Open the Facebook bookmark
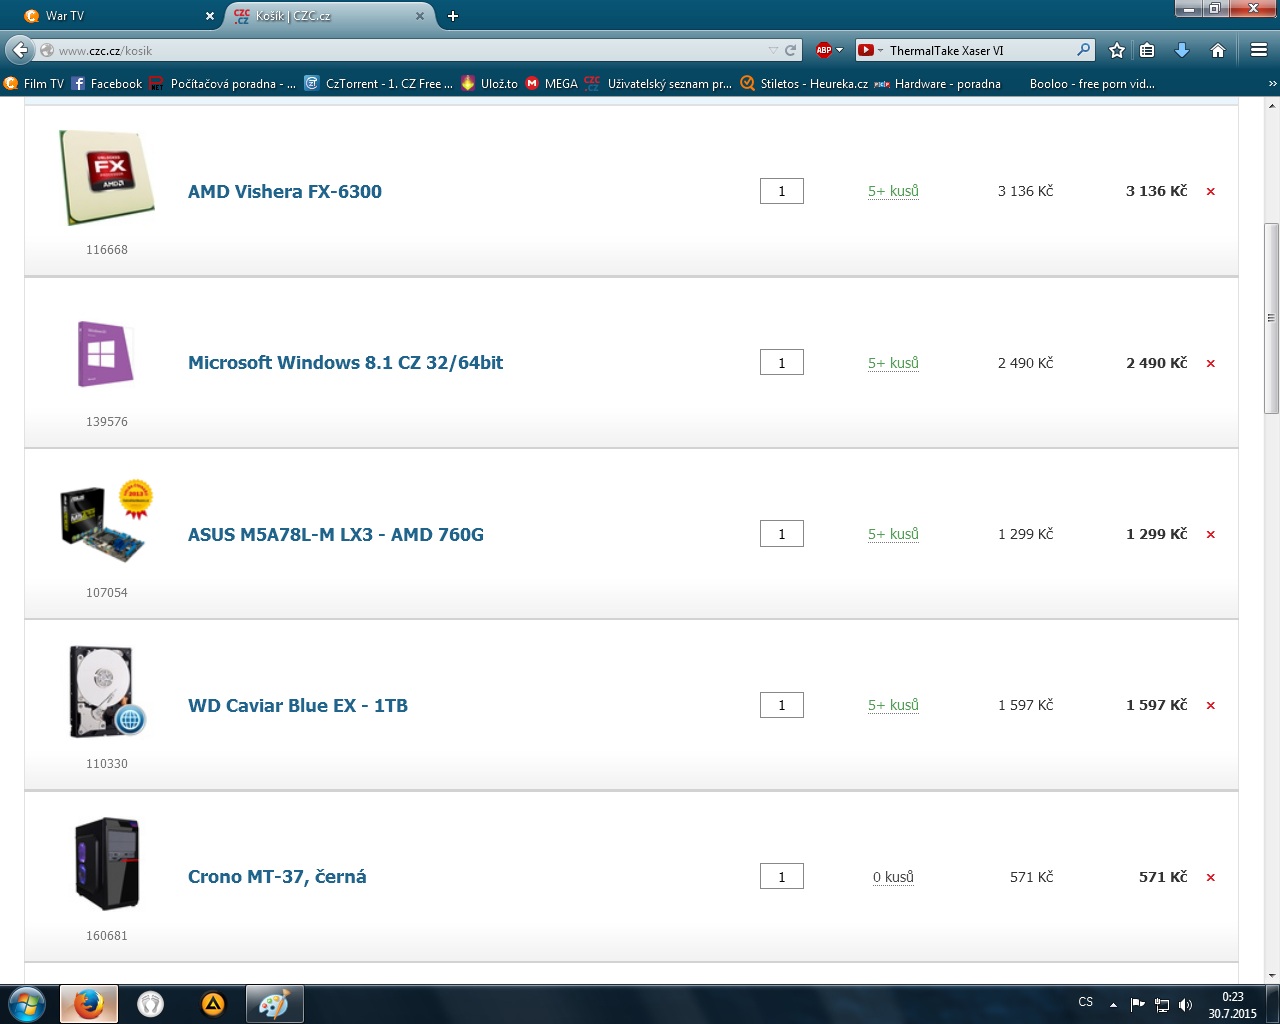This screenshot has width=1280, height=1024. click(107, 84)
